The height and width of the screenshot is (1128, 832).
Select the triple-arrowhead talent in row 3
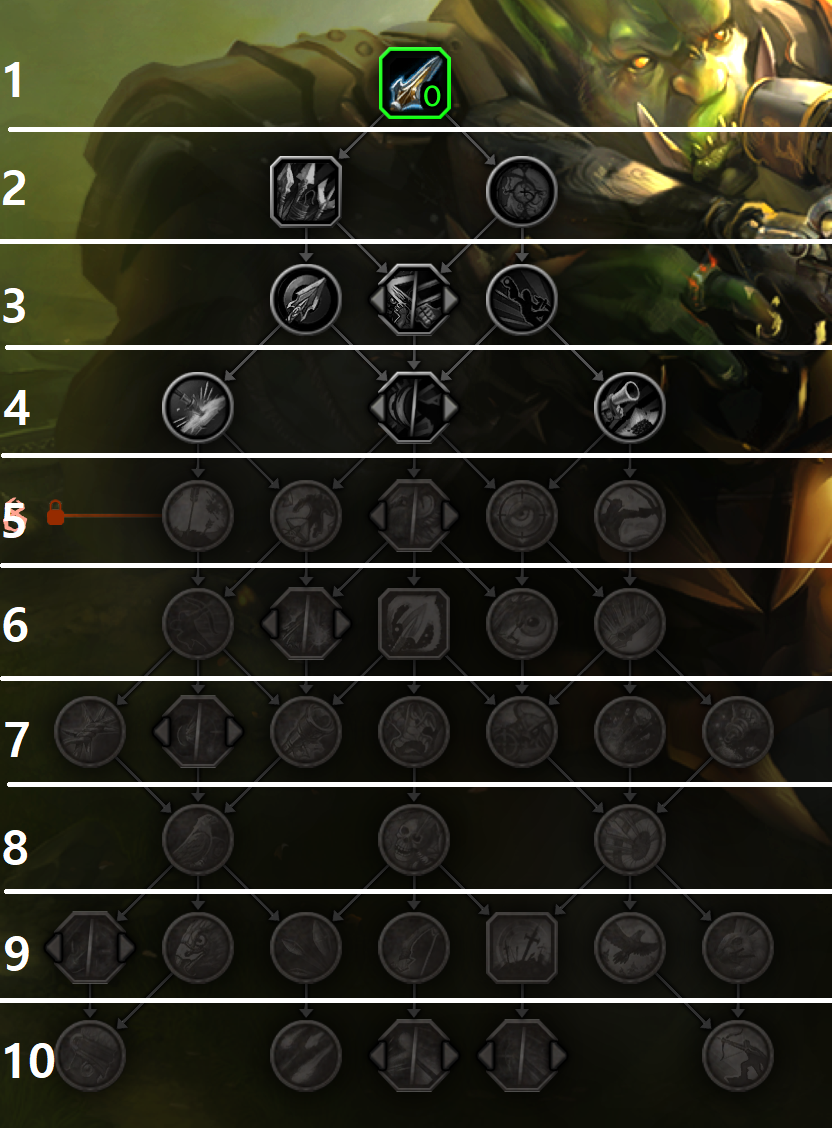point(306,299)
